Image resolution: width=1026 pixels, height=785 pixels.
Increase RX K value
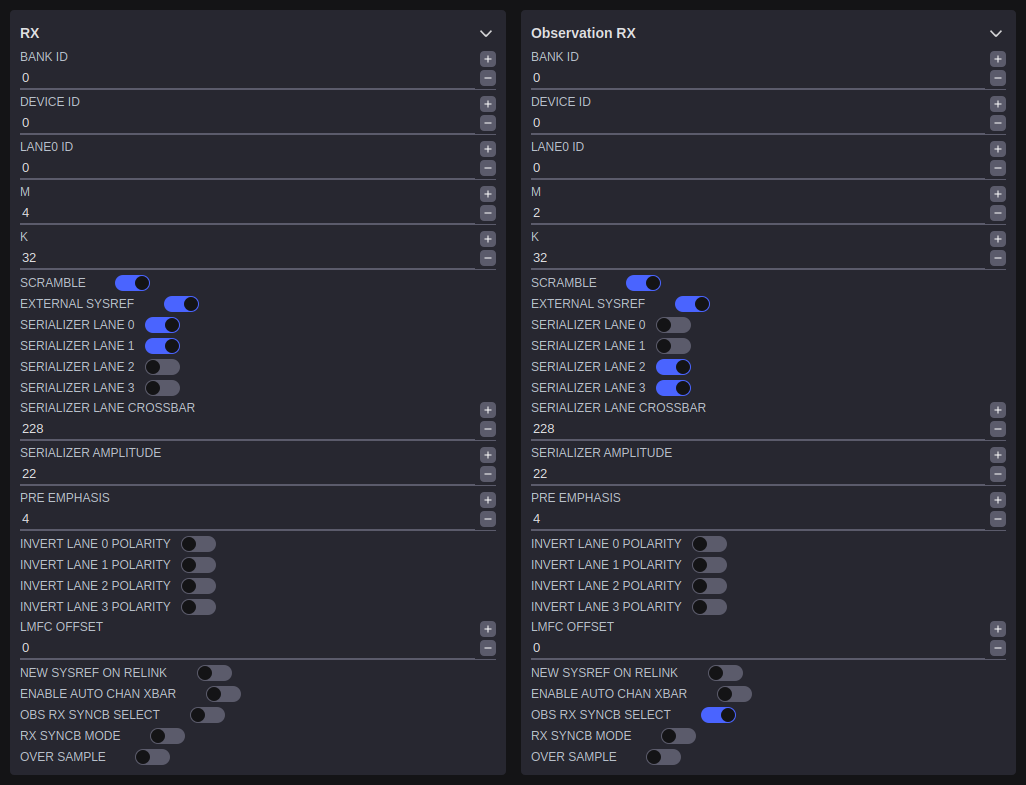tap(487, 239)
